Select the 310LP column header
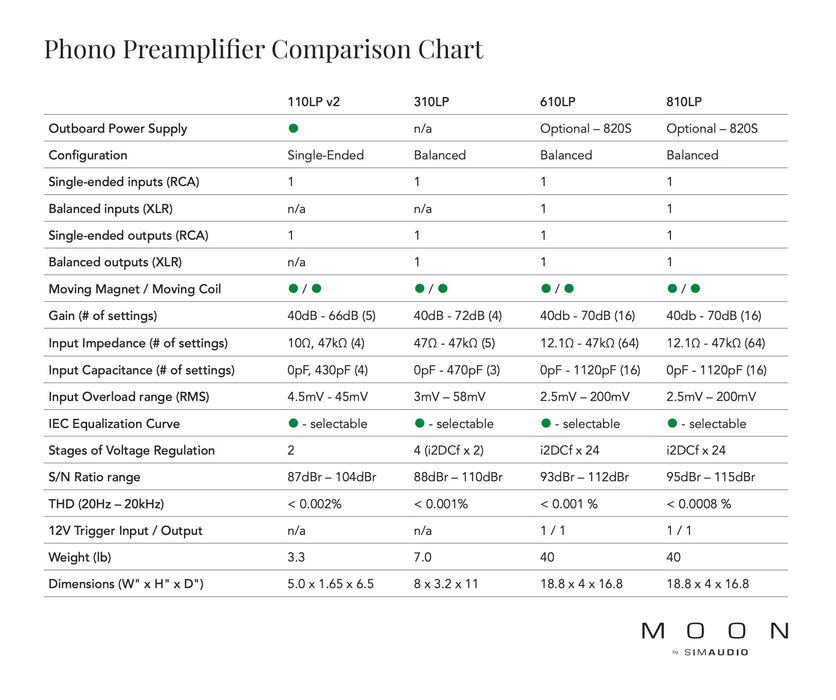Viewport: 836px width, 700px height. tap(432, 102)
